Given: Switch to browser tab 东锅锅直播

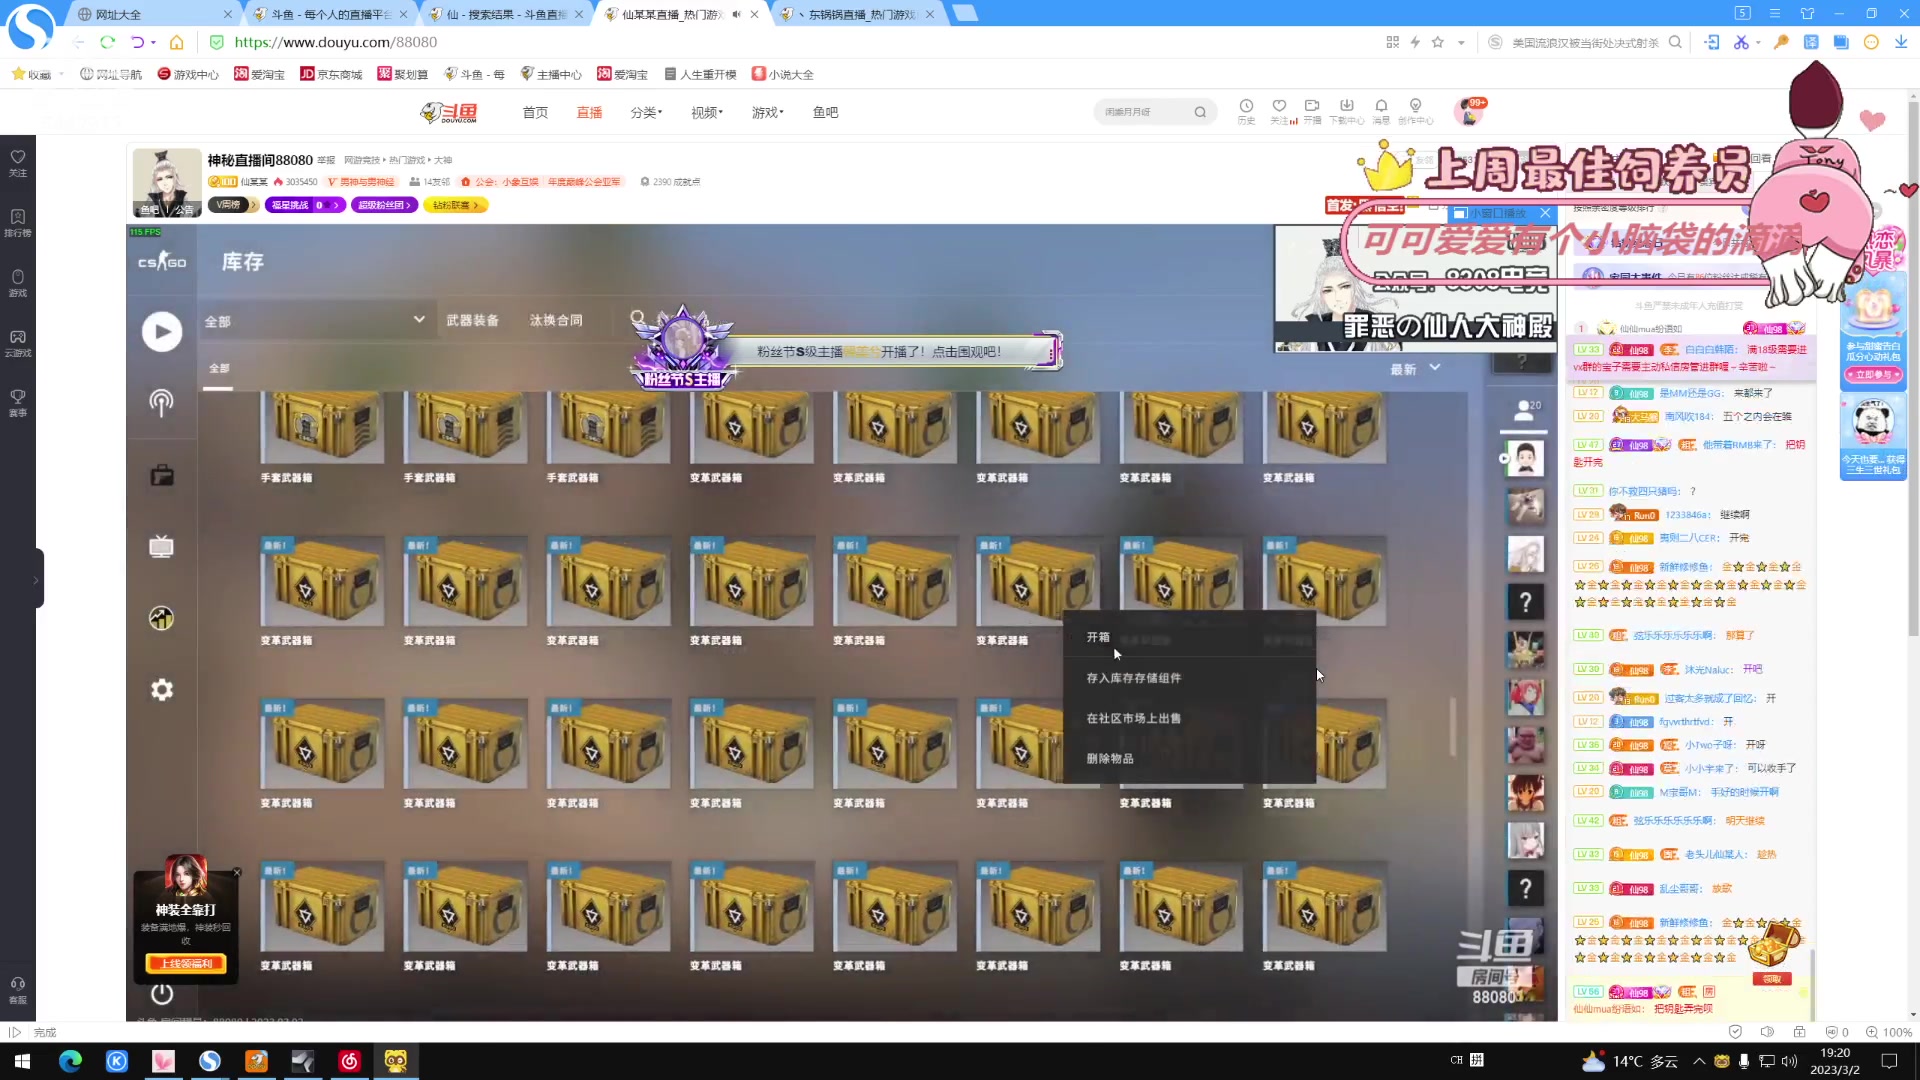Looking at the screenshot, I should pyautogui.click(x=857, y=14).
